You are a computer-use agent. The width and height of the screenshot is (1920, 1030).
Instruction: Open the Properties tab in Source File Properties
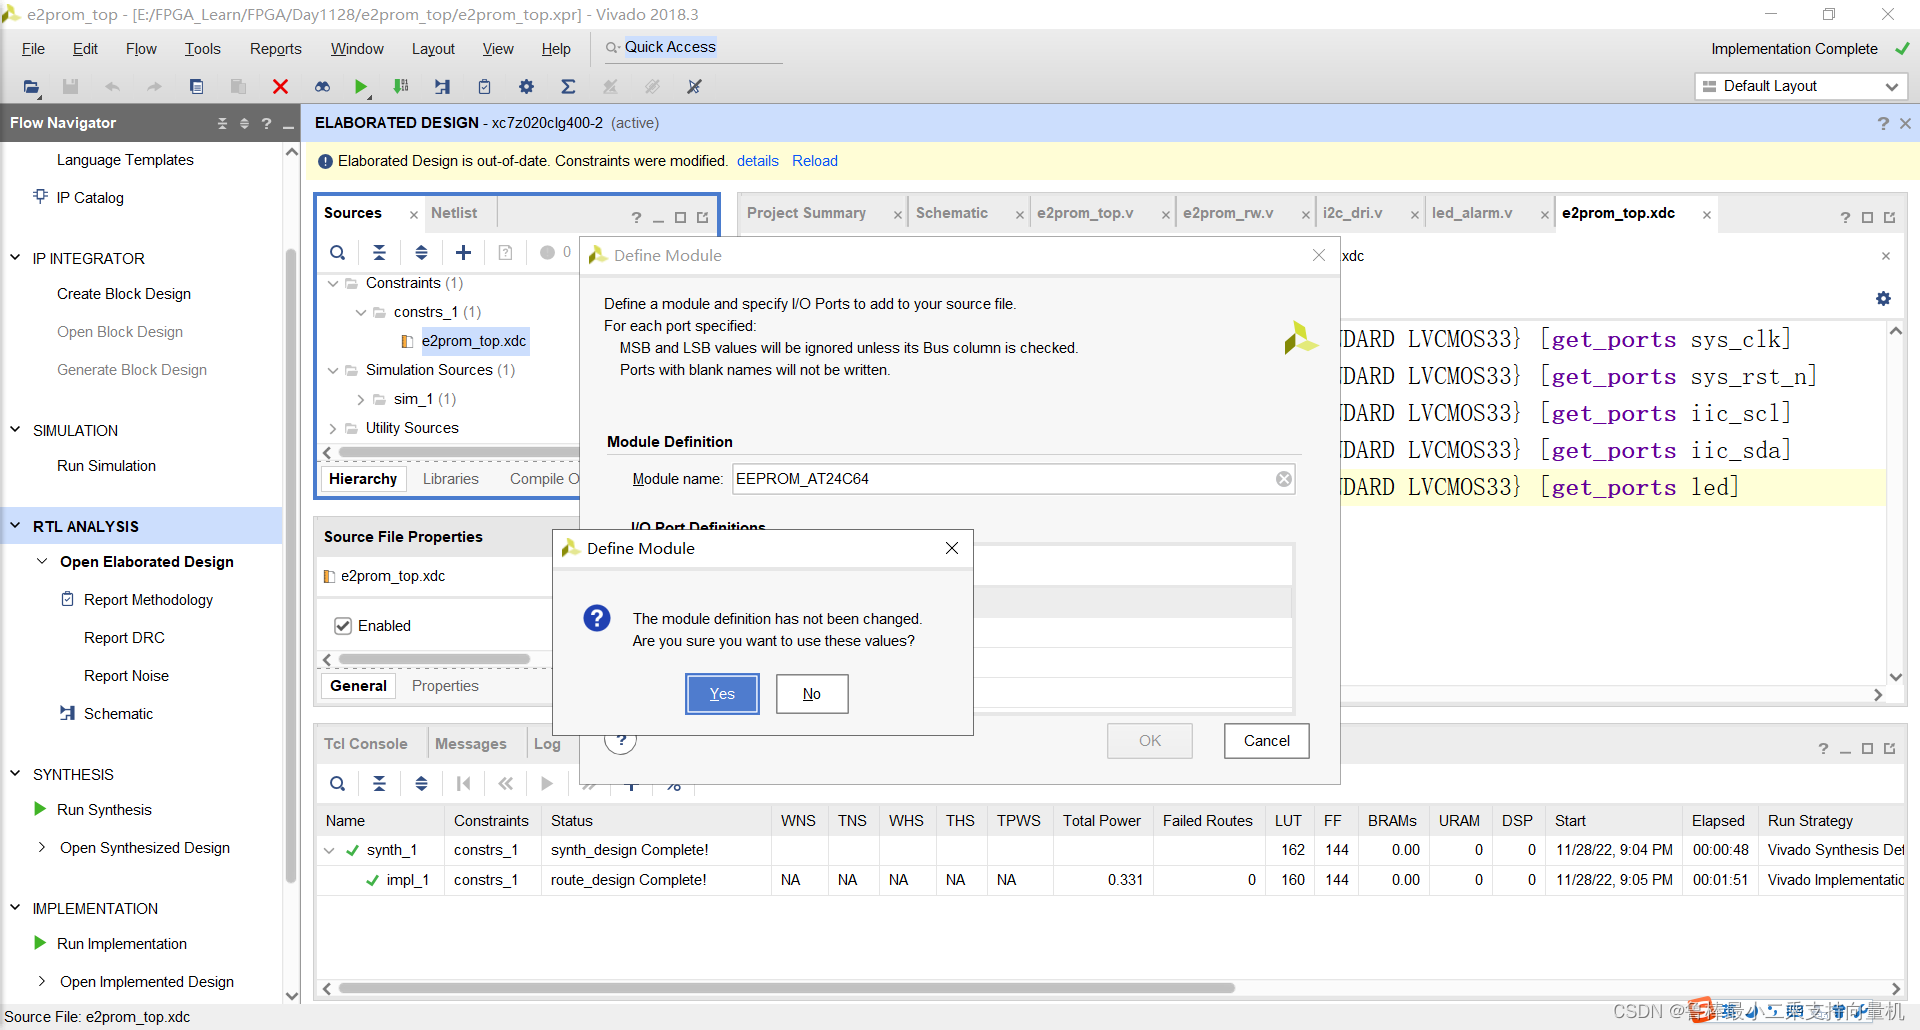tap(445, 686)
